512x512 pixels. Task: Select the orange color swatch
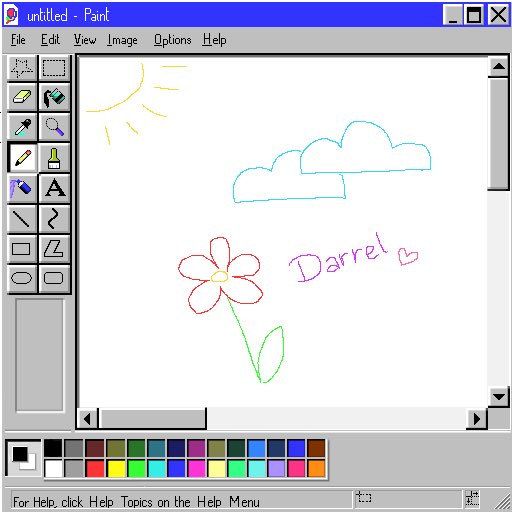click(x=316, y=468)
